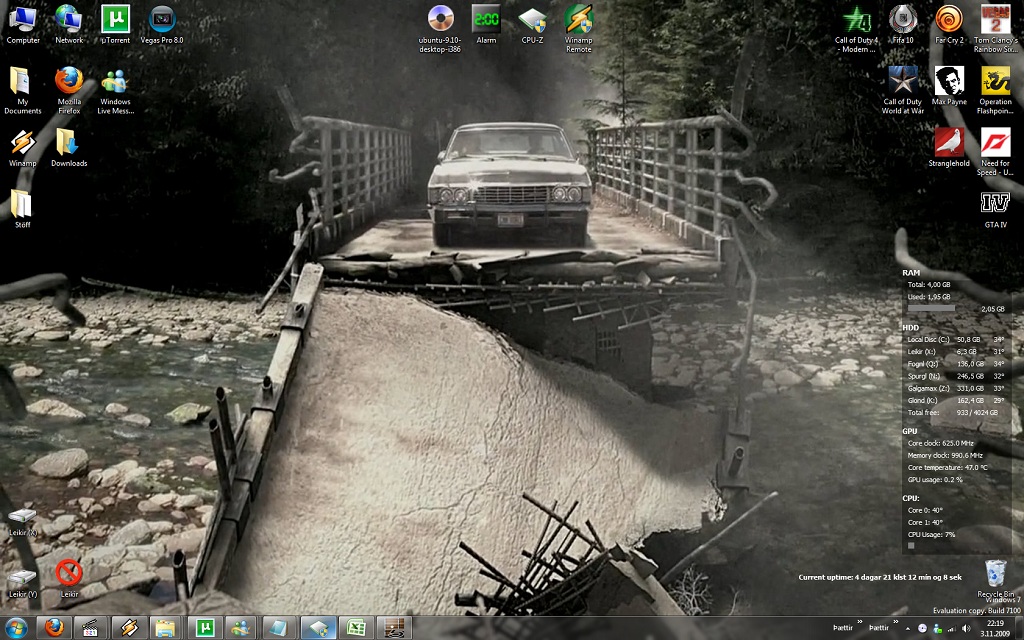Open Windows Live Messenger desktop shortcut
Image resolution: width=1024 pixels, height=640 pixels.
116,91
